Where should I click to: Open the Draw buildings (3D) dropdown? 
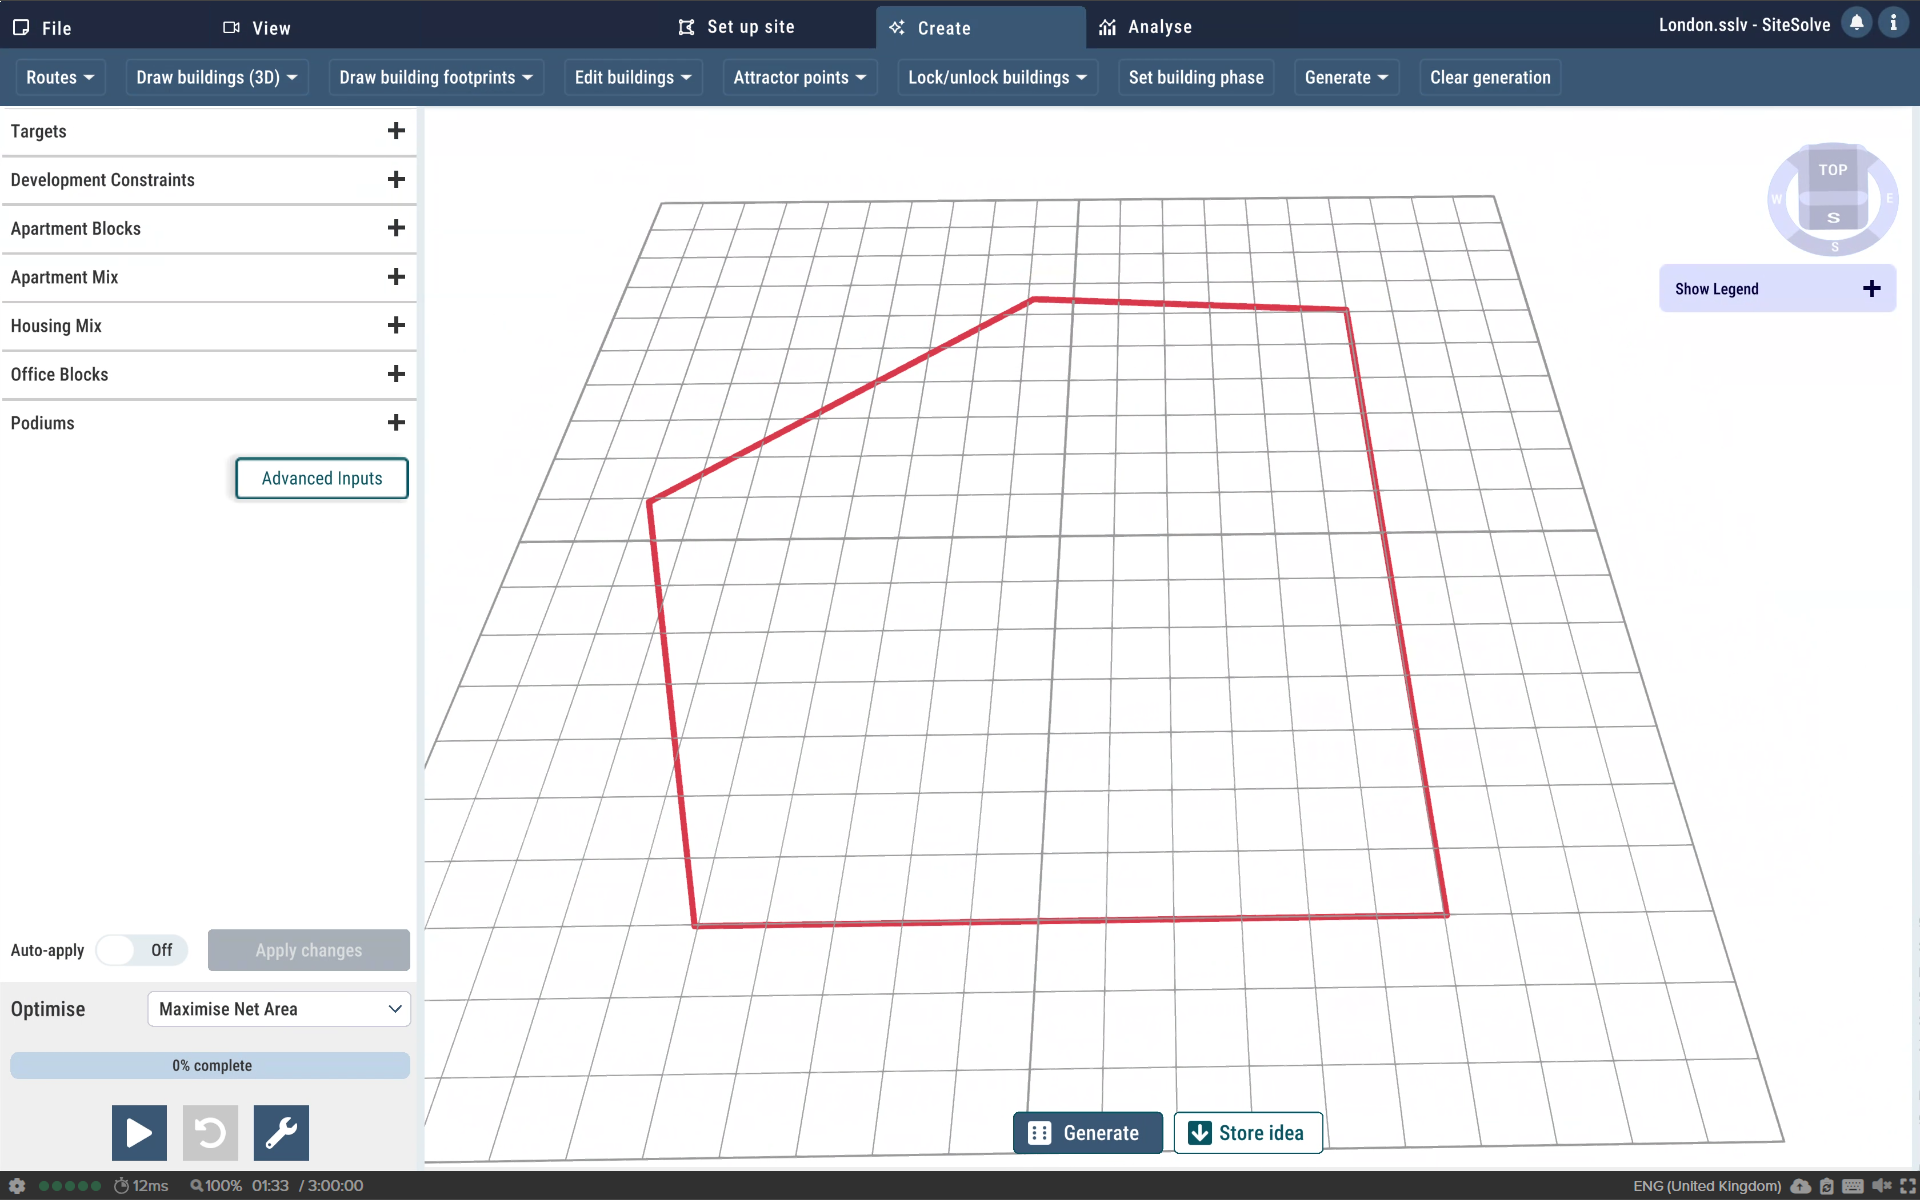point(216,78)
